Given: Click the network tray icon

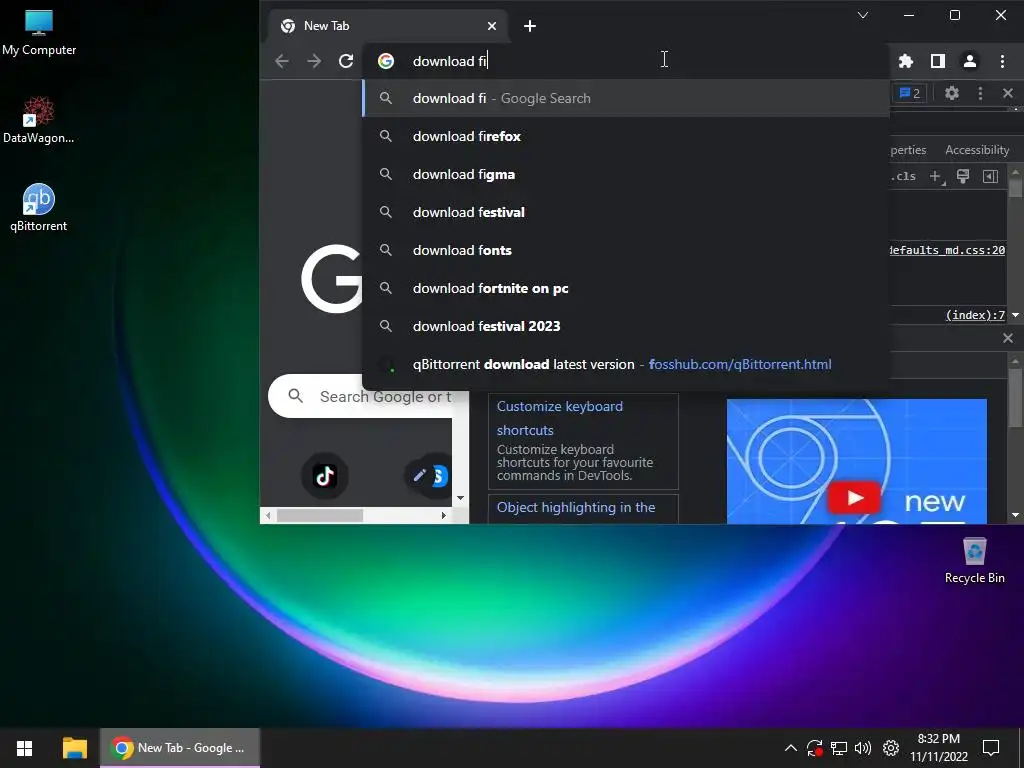Looking at the screenshot, I should pyautogui.click(x=839, y=748).
